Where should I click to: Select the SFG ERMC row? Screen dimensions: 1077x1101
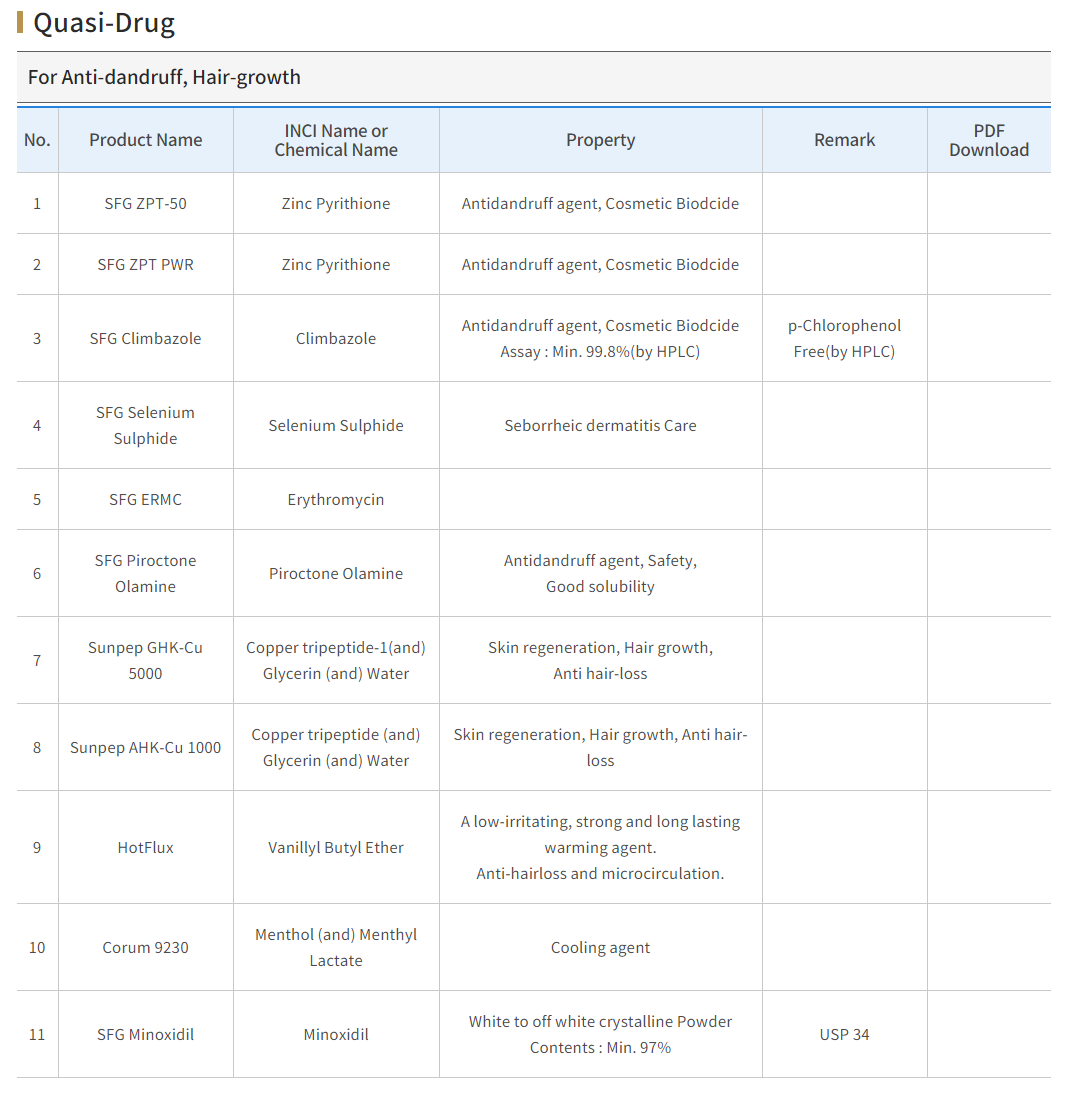pos(534,499)
